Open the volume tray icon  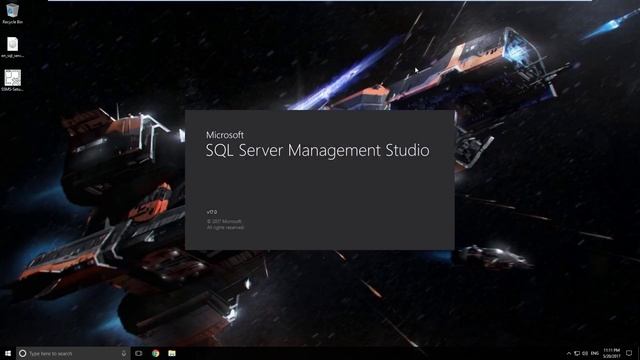(x=585, y=353)
